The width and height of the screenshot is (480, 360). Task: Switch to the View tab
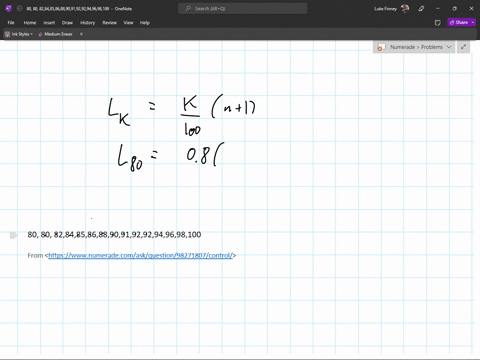click(128, 23)
